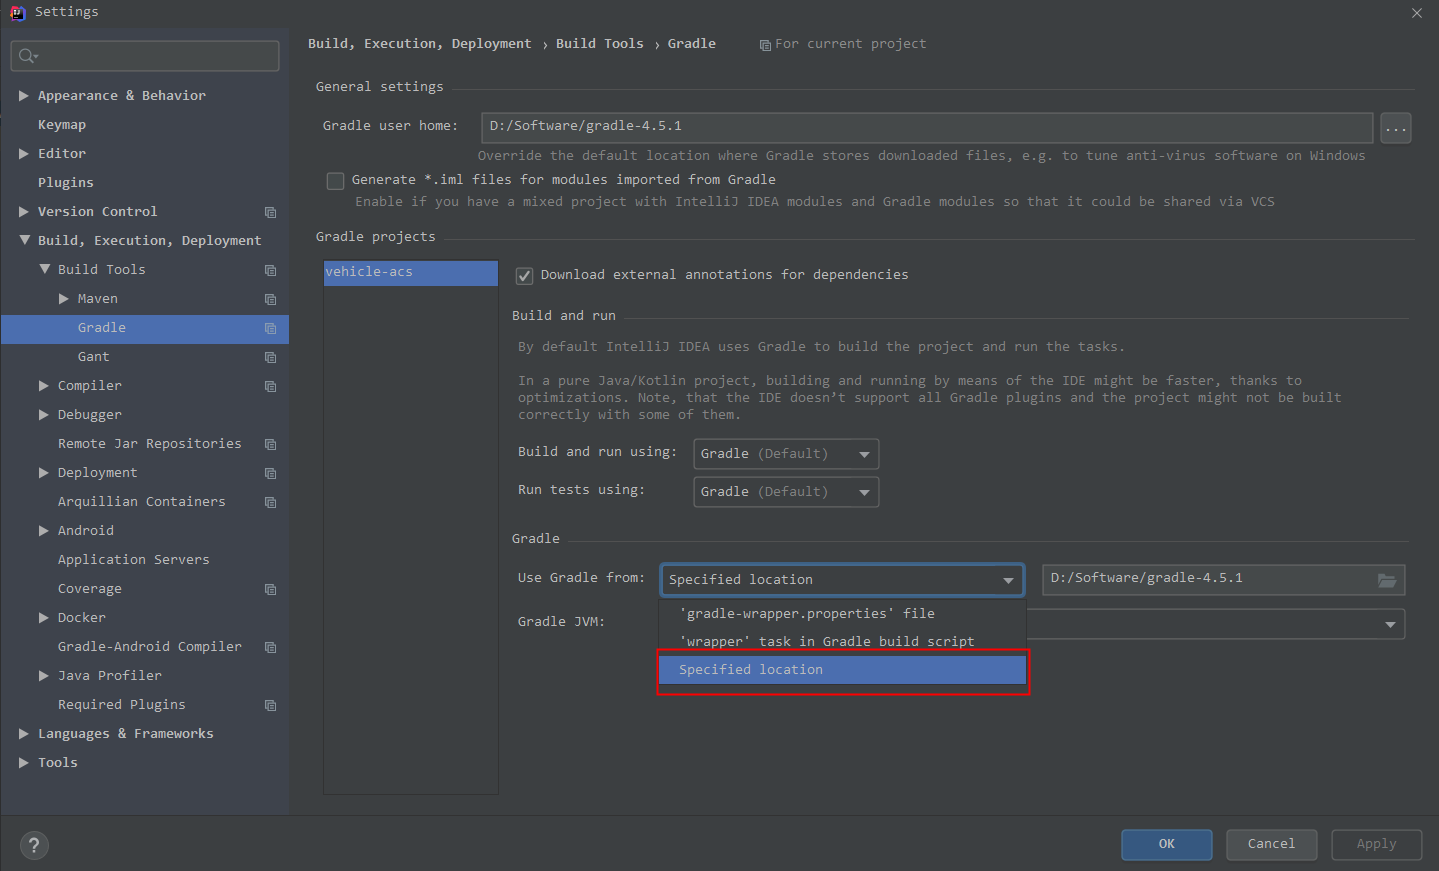Click the project-level icon on the Gradle row
The image size is (1439, 871).
coord(270,328)
